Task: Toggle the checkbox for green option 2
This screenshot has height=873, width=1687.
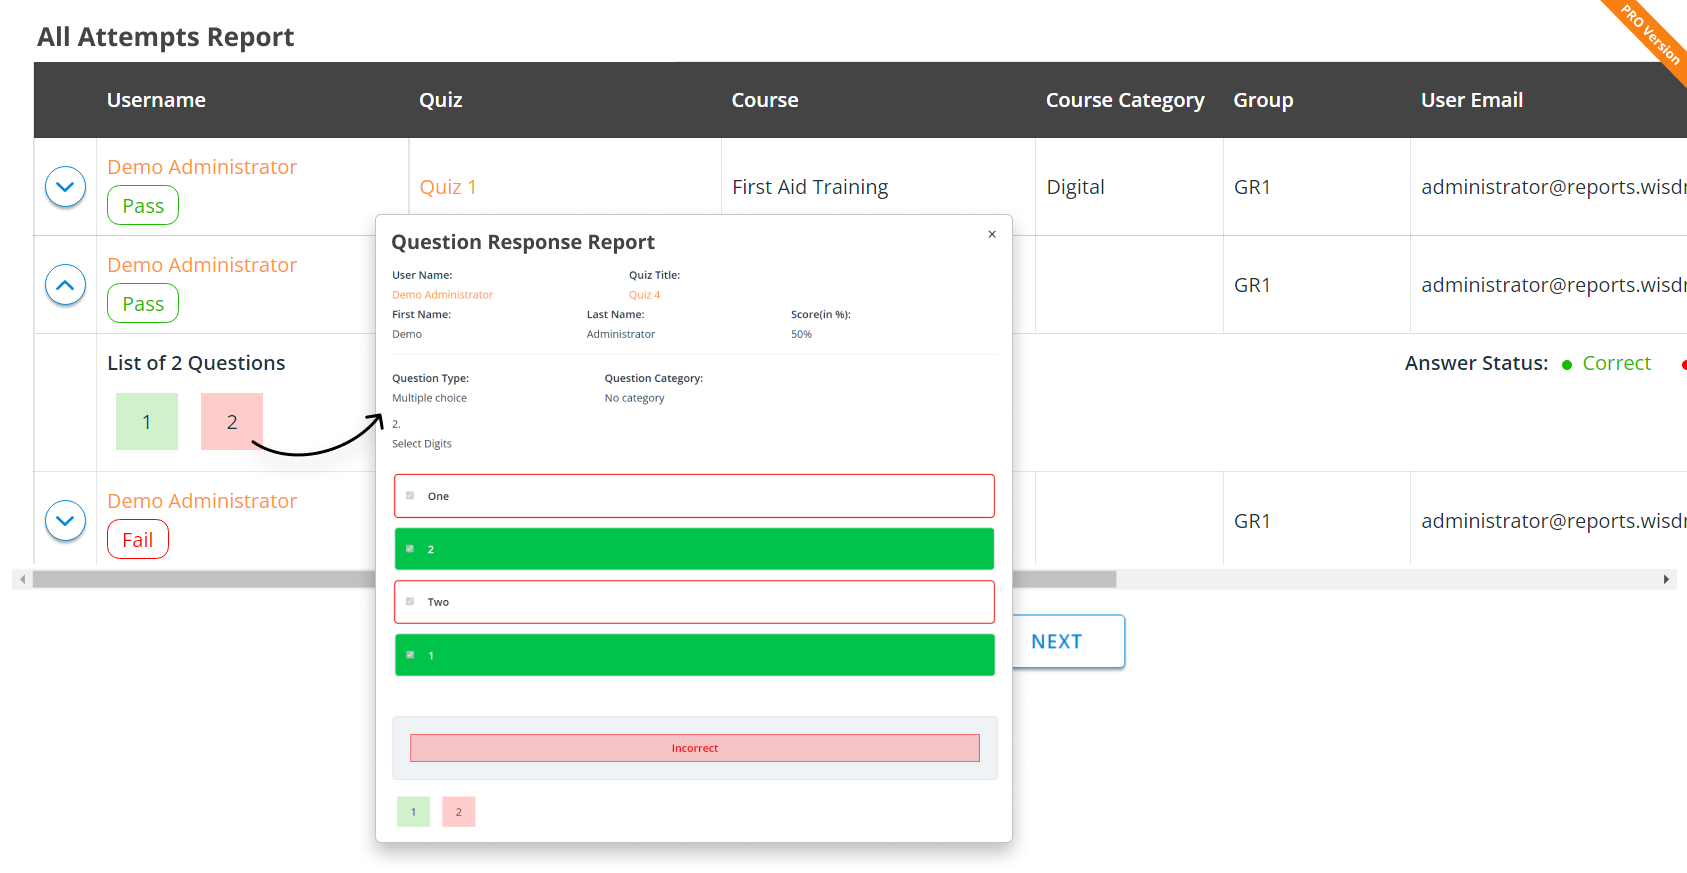Action: tap(410, 549)
